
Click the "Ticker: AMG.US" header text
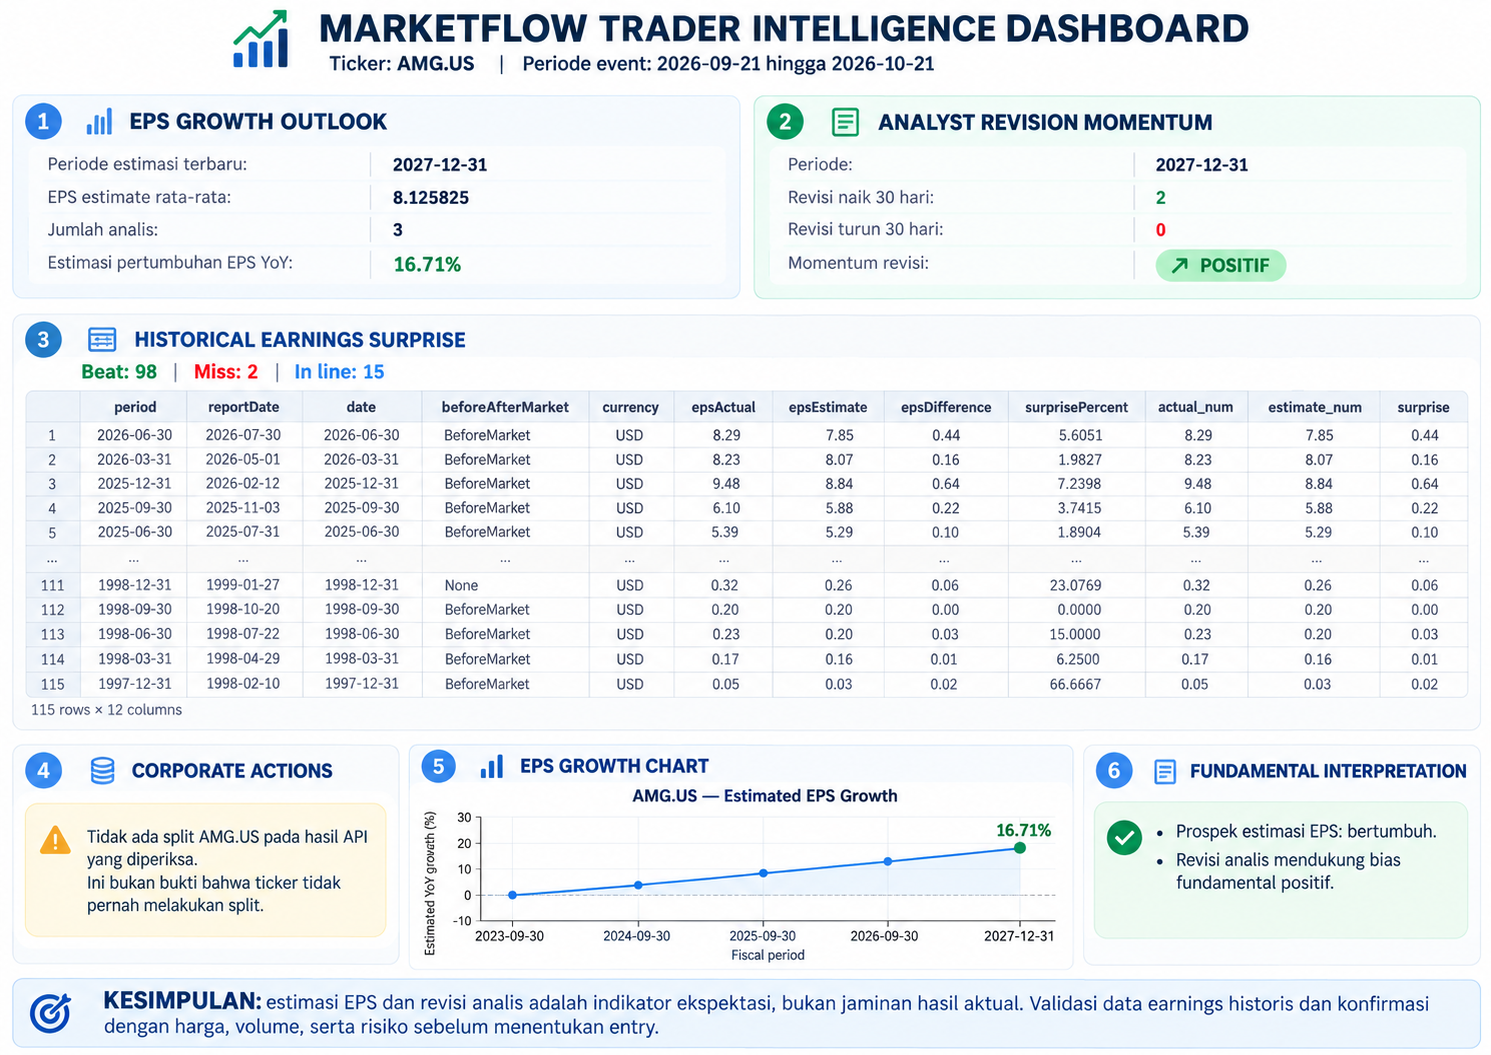coord(402,64)
